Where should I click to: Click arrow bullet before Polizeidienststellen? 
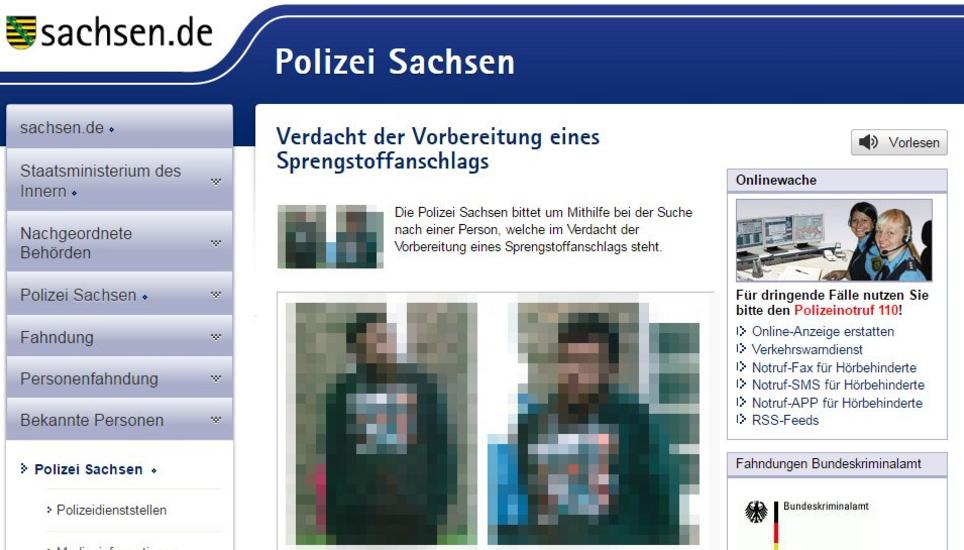pyautogui.click(x=49, y=509)
